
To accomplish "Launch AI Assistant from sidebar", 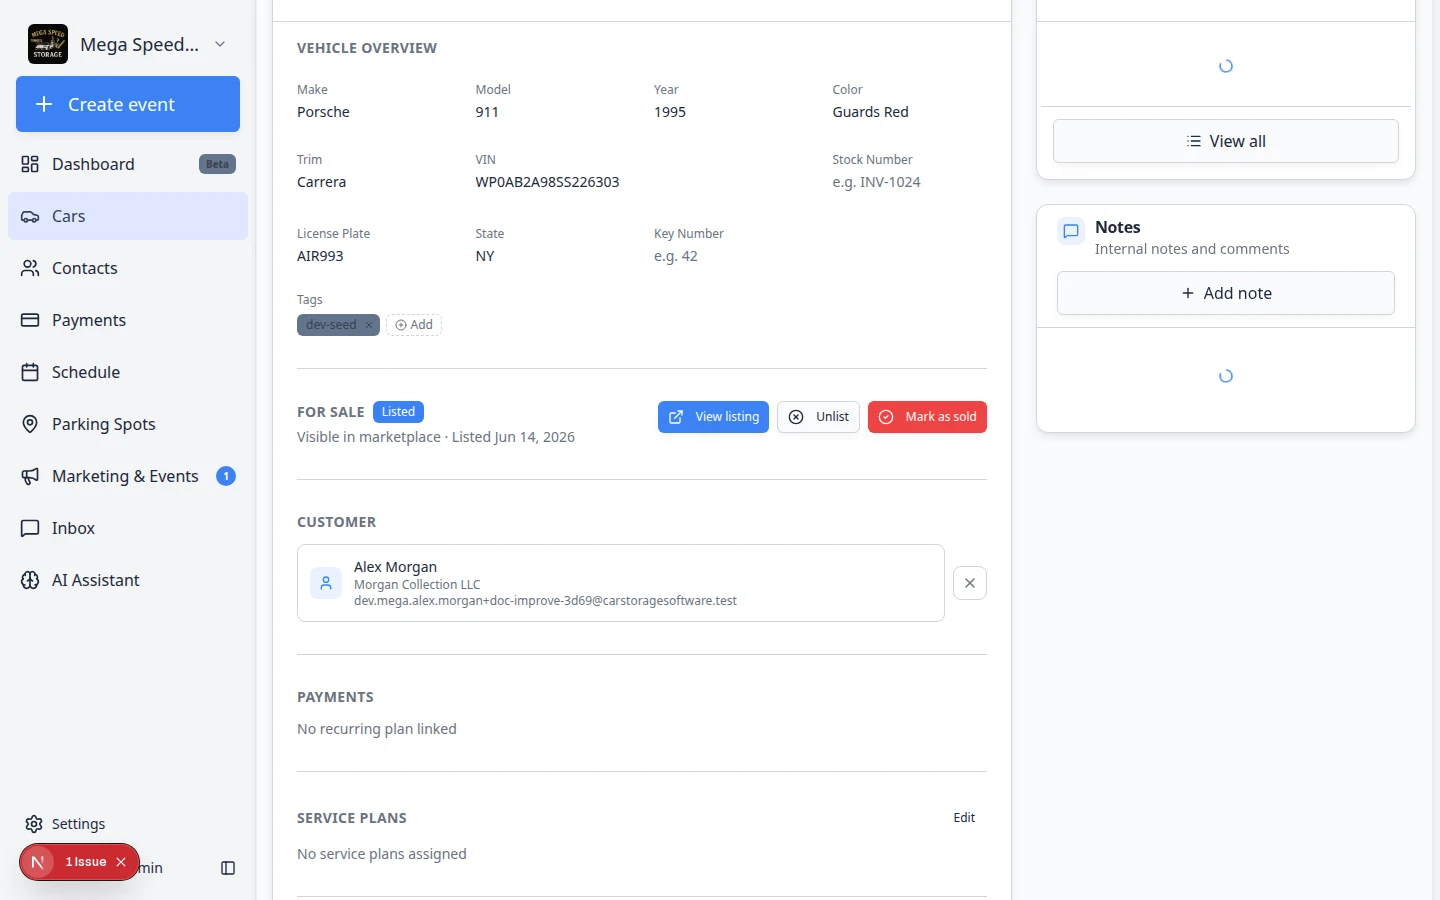I will tap(128, 580).
